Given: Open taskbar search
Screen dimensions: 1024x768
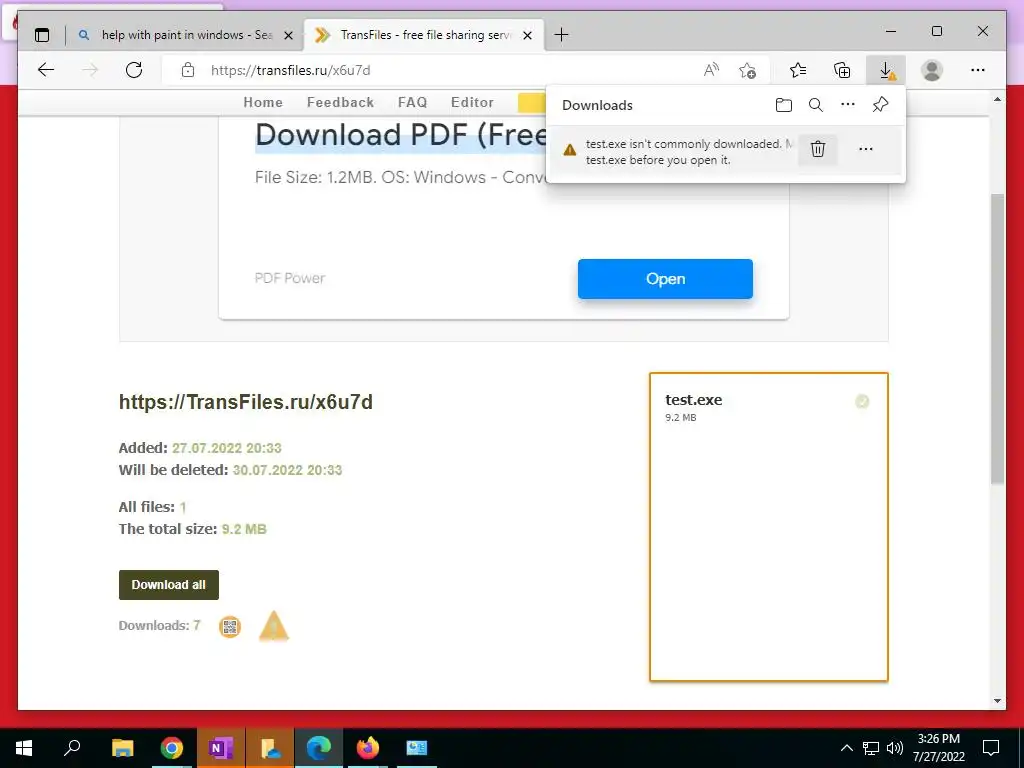Looking at the screenshot, I should tap(72, 748).
